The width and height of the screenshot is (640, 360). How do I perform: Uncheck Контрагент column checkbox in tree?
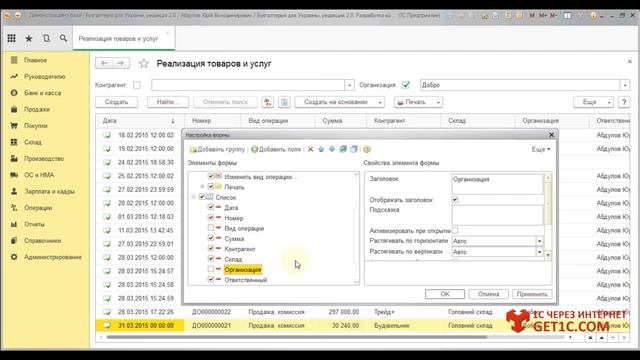[x=211, y=248]
